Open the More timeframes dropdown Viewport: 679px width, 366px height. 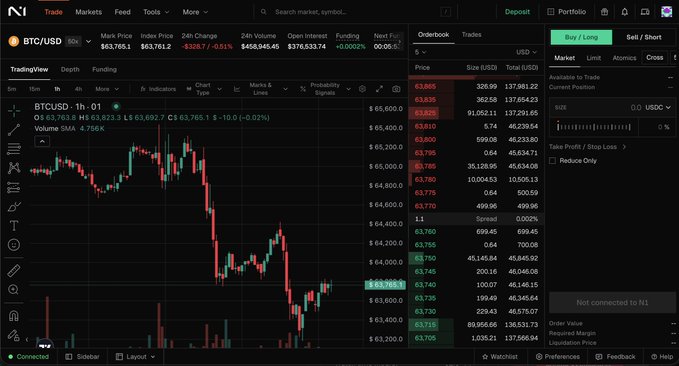click(x=107, y=89)
